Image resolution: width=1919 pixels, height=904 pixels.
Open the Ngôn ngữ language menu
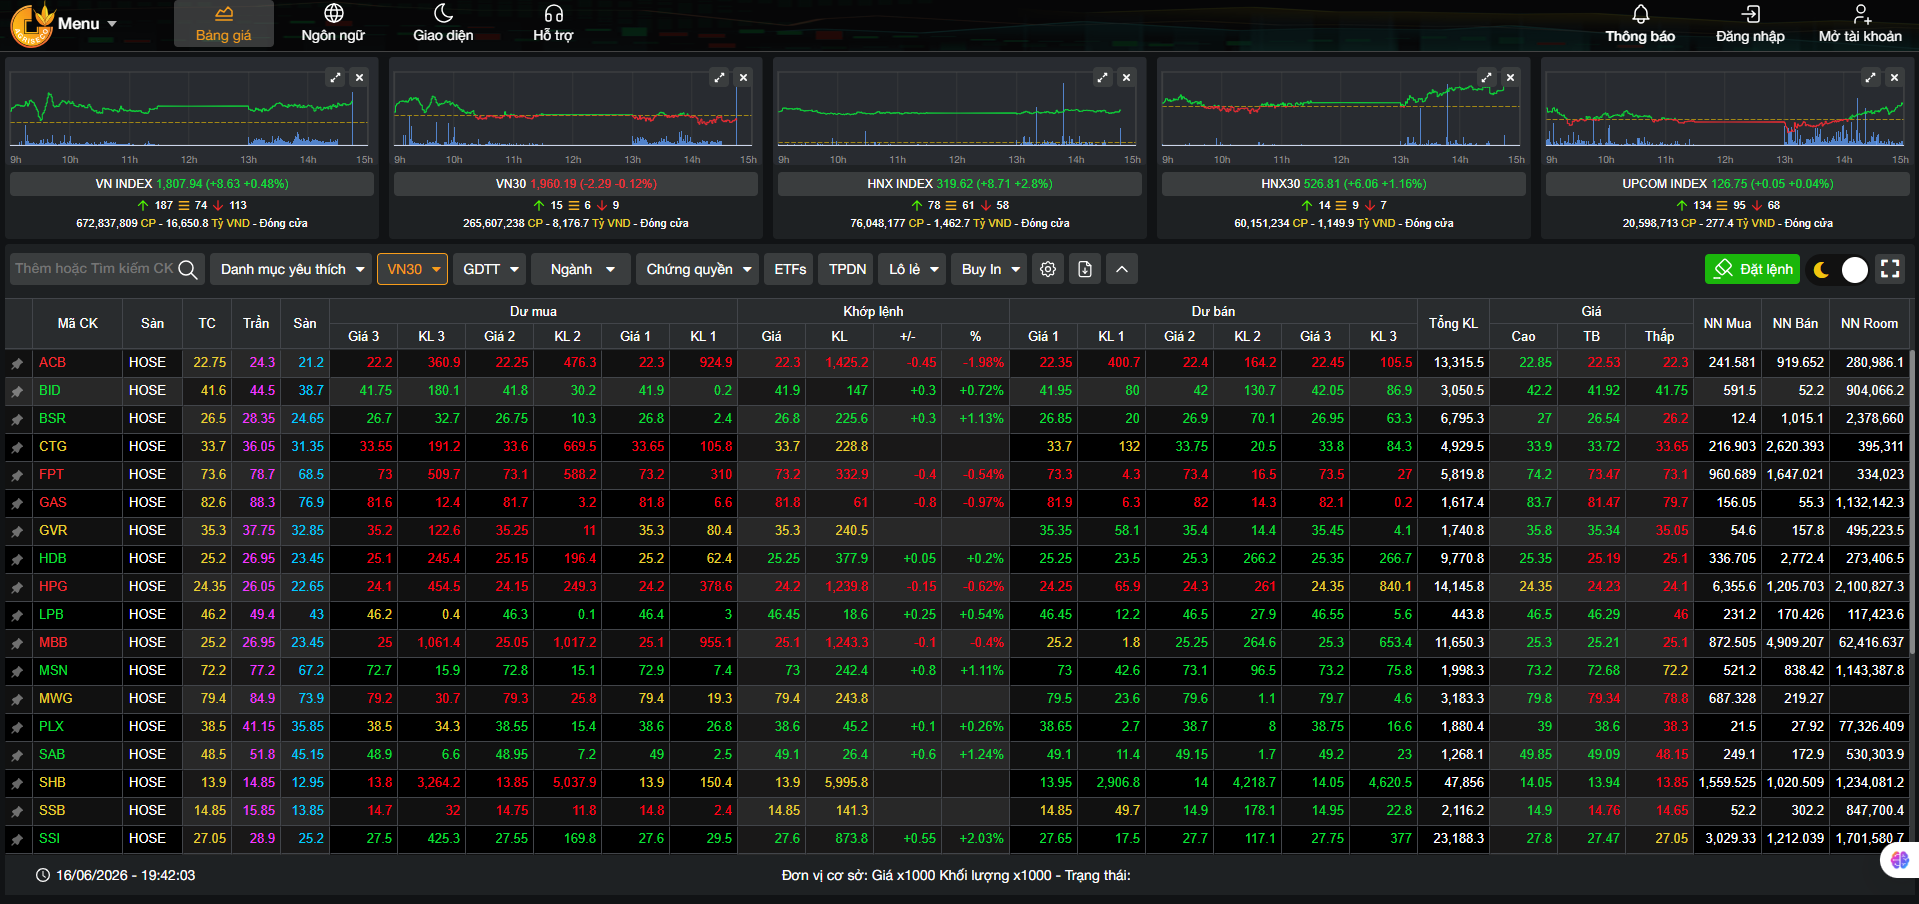point(333,24)
